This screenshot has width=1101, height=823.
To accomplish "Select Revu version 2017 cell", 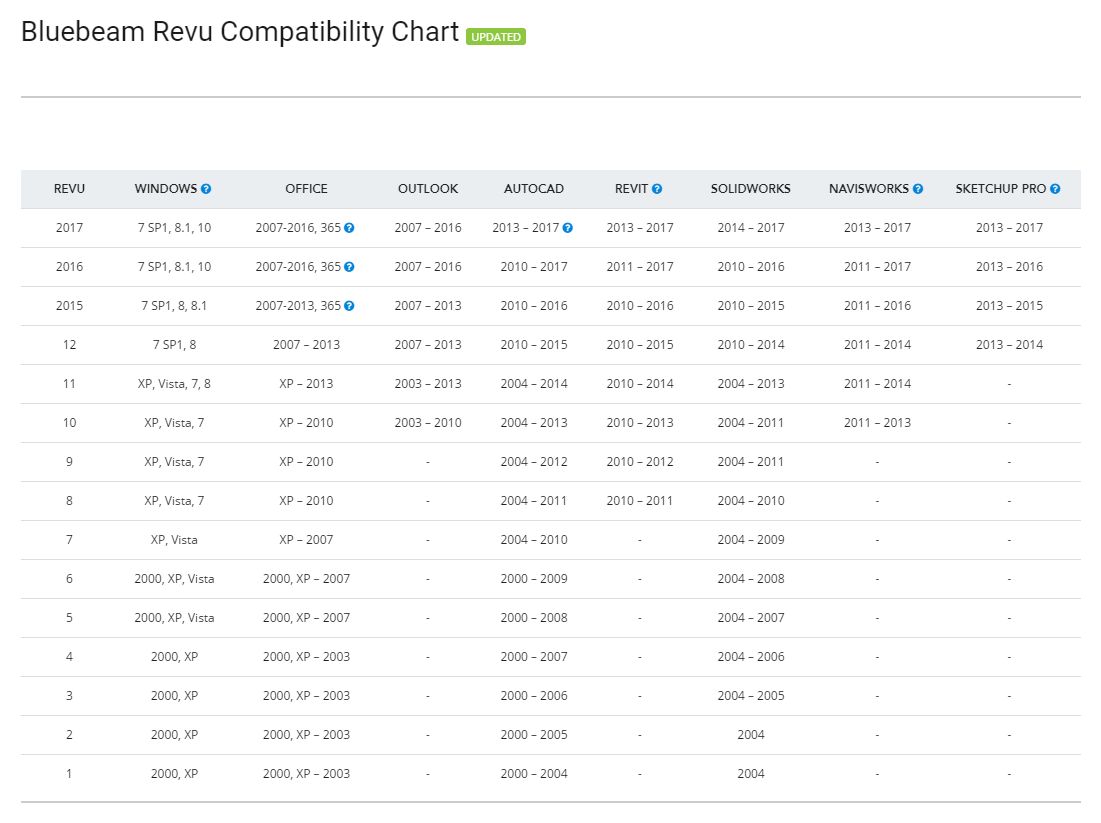I will coord(69,228).
